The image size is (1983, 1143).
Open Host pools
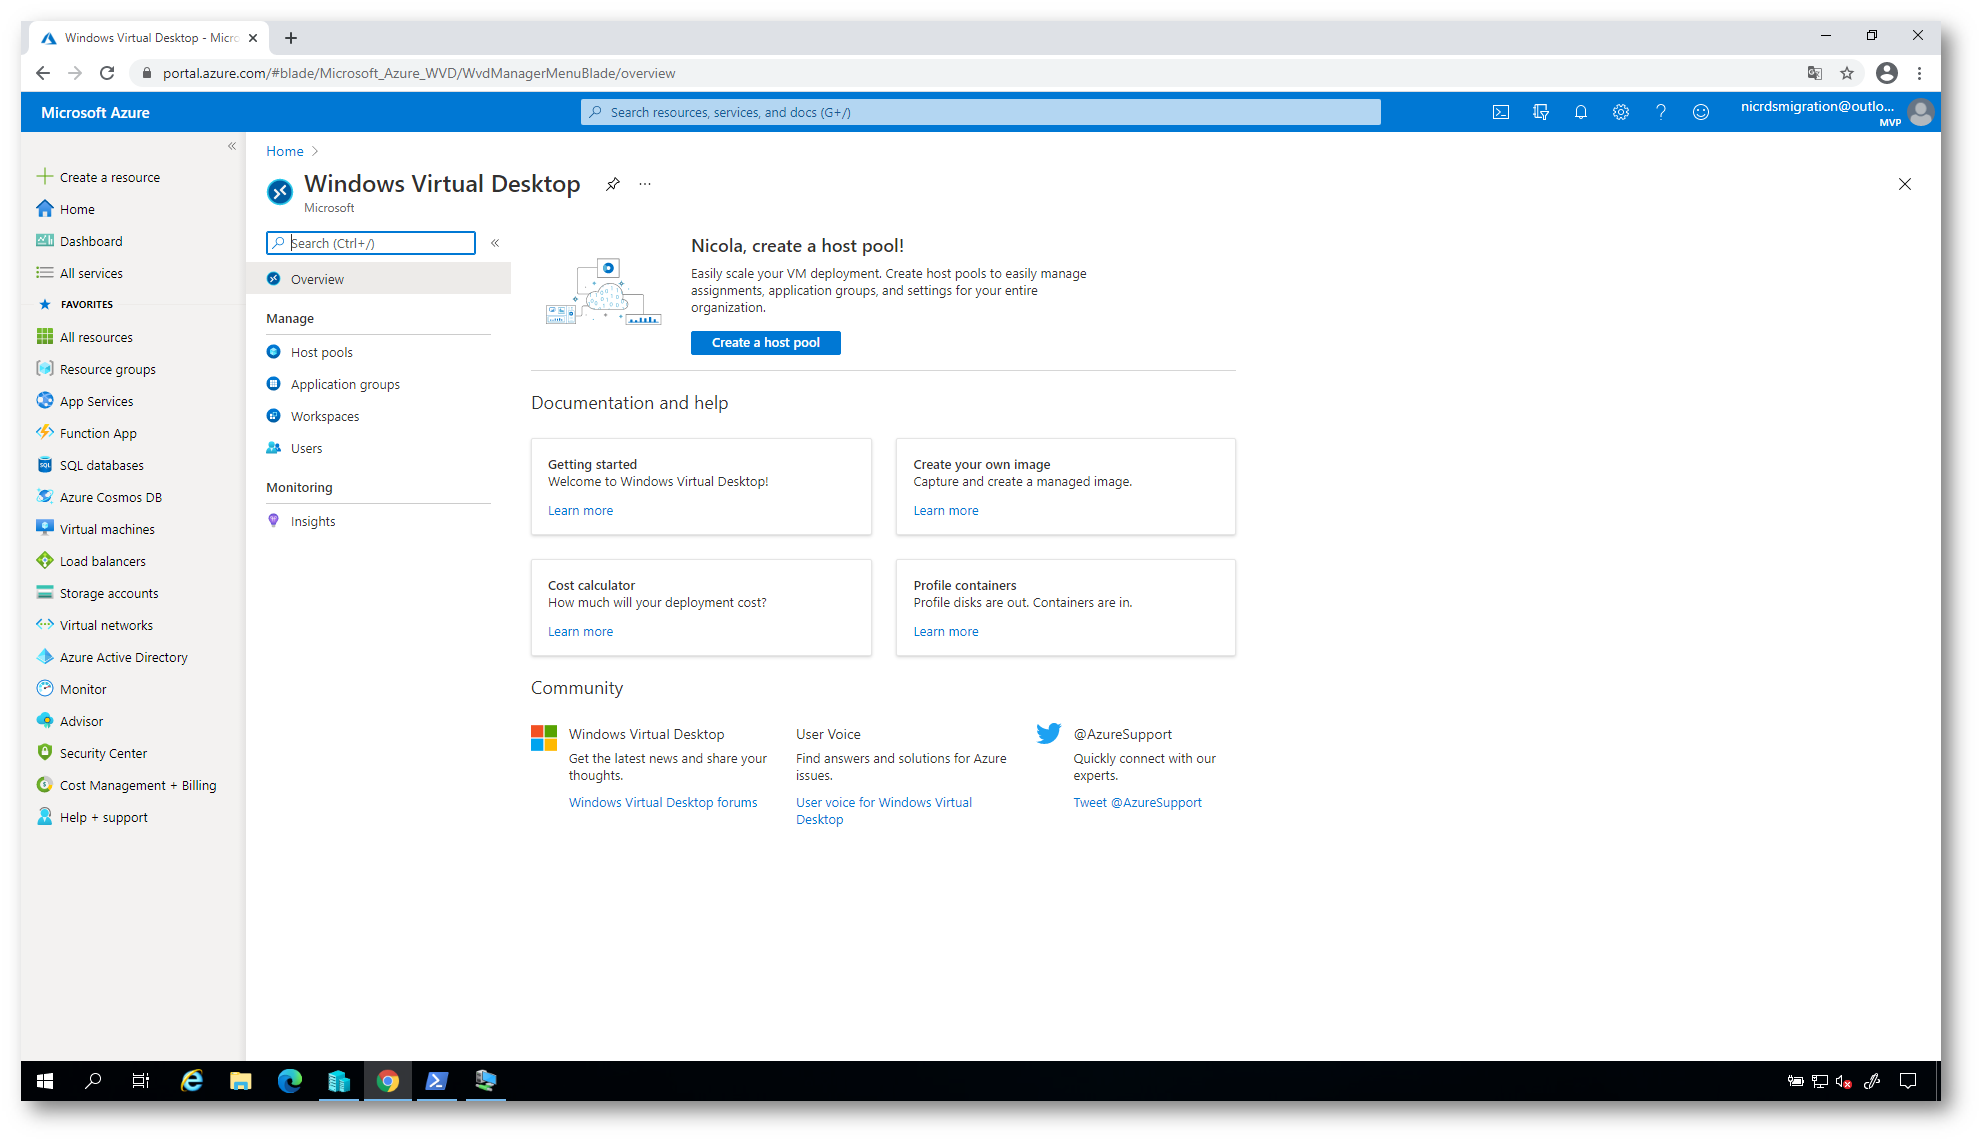[x=321, y=352]
